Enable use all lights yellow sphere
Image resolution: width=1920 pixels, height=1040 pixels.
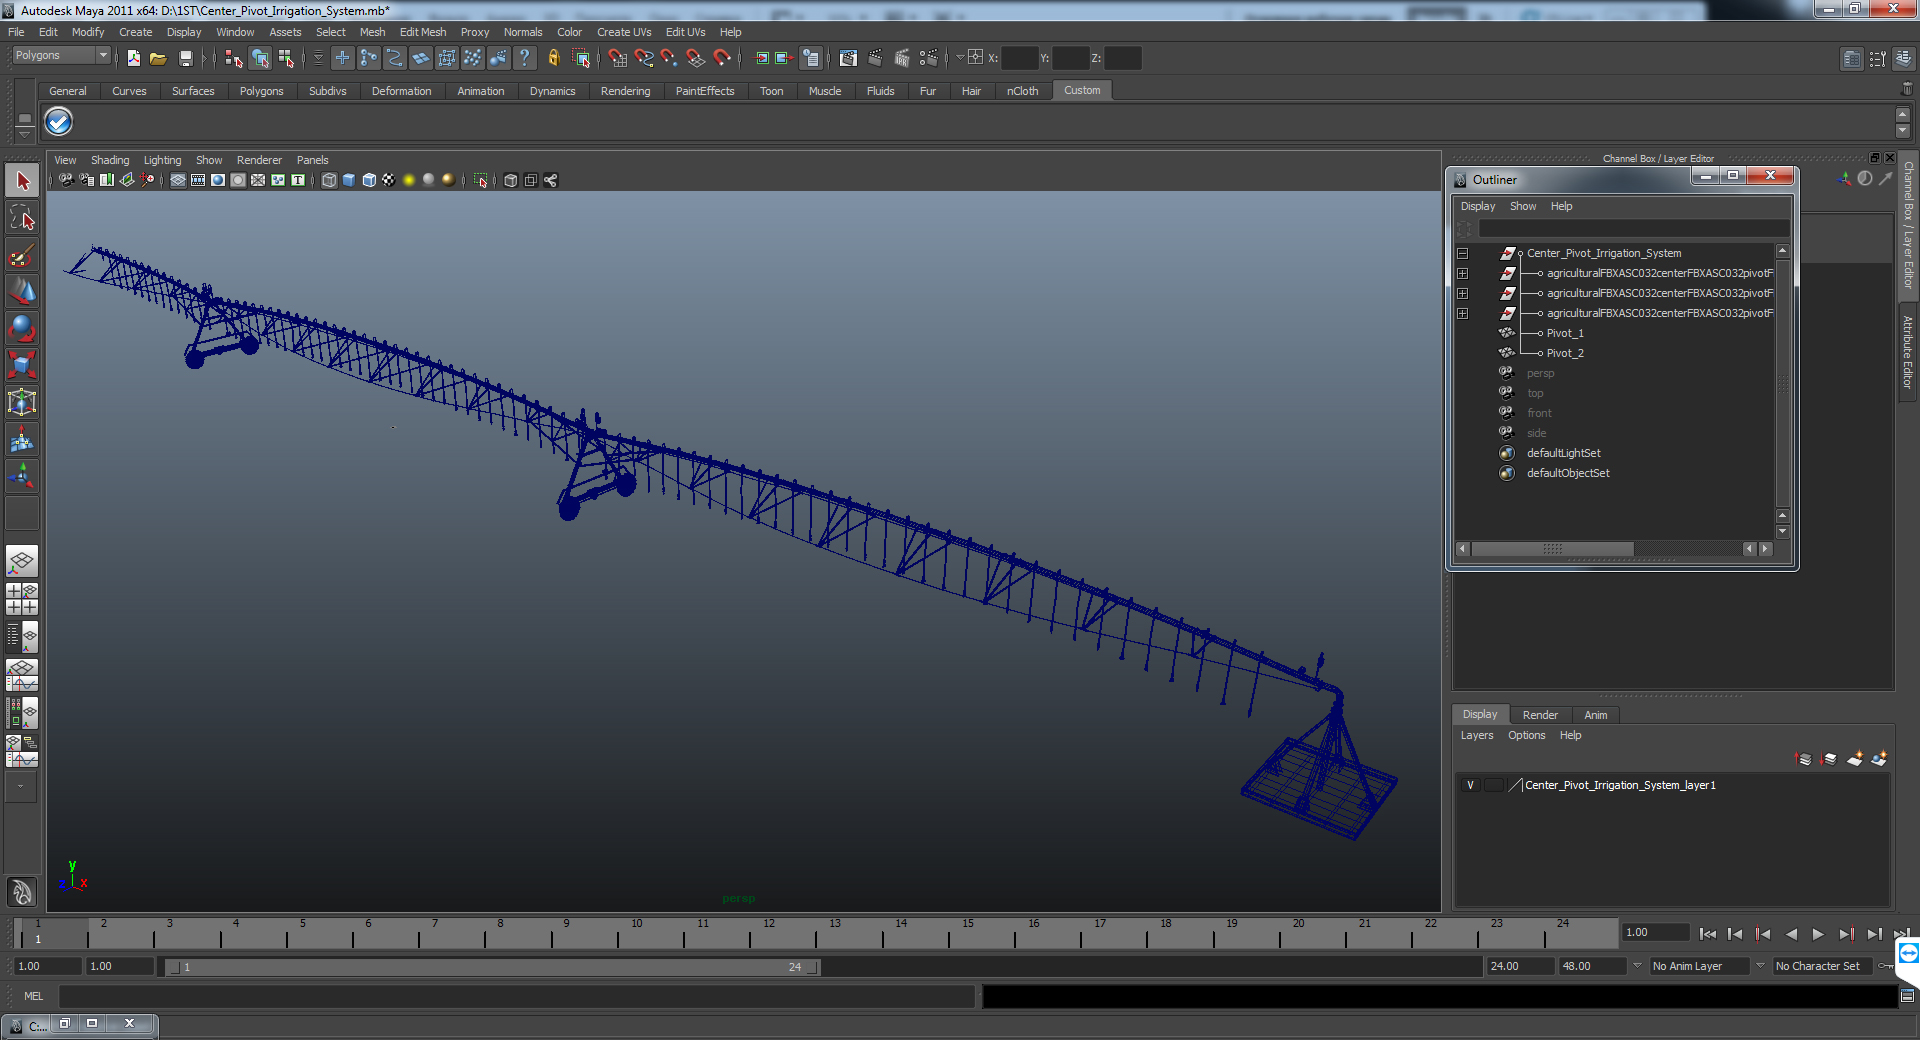coord(409,180)
